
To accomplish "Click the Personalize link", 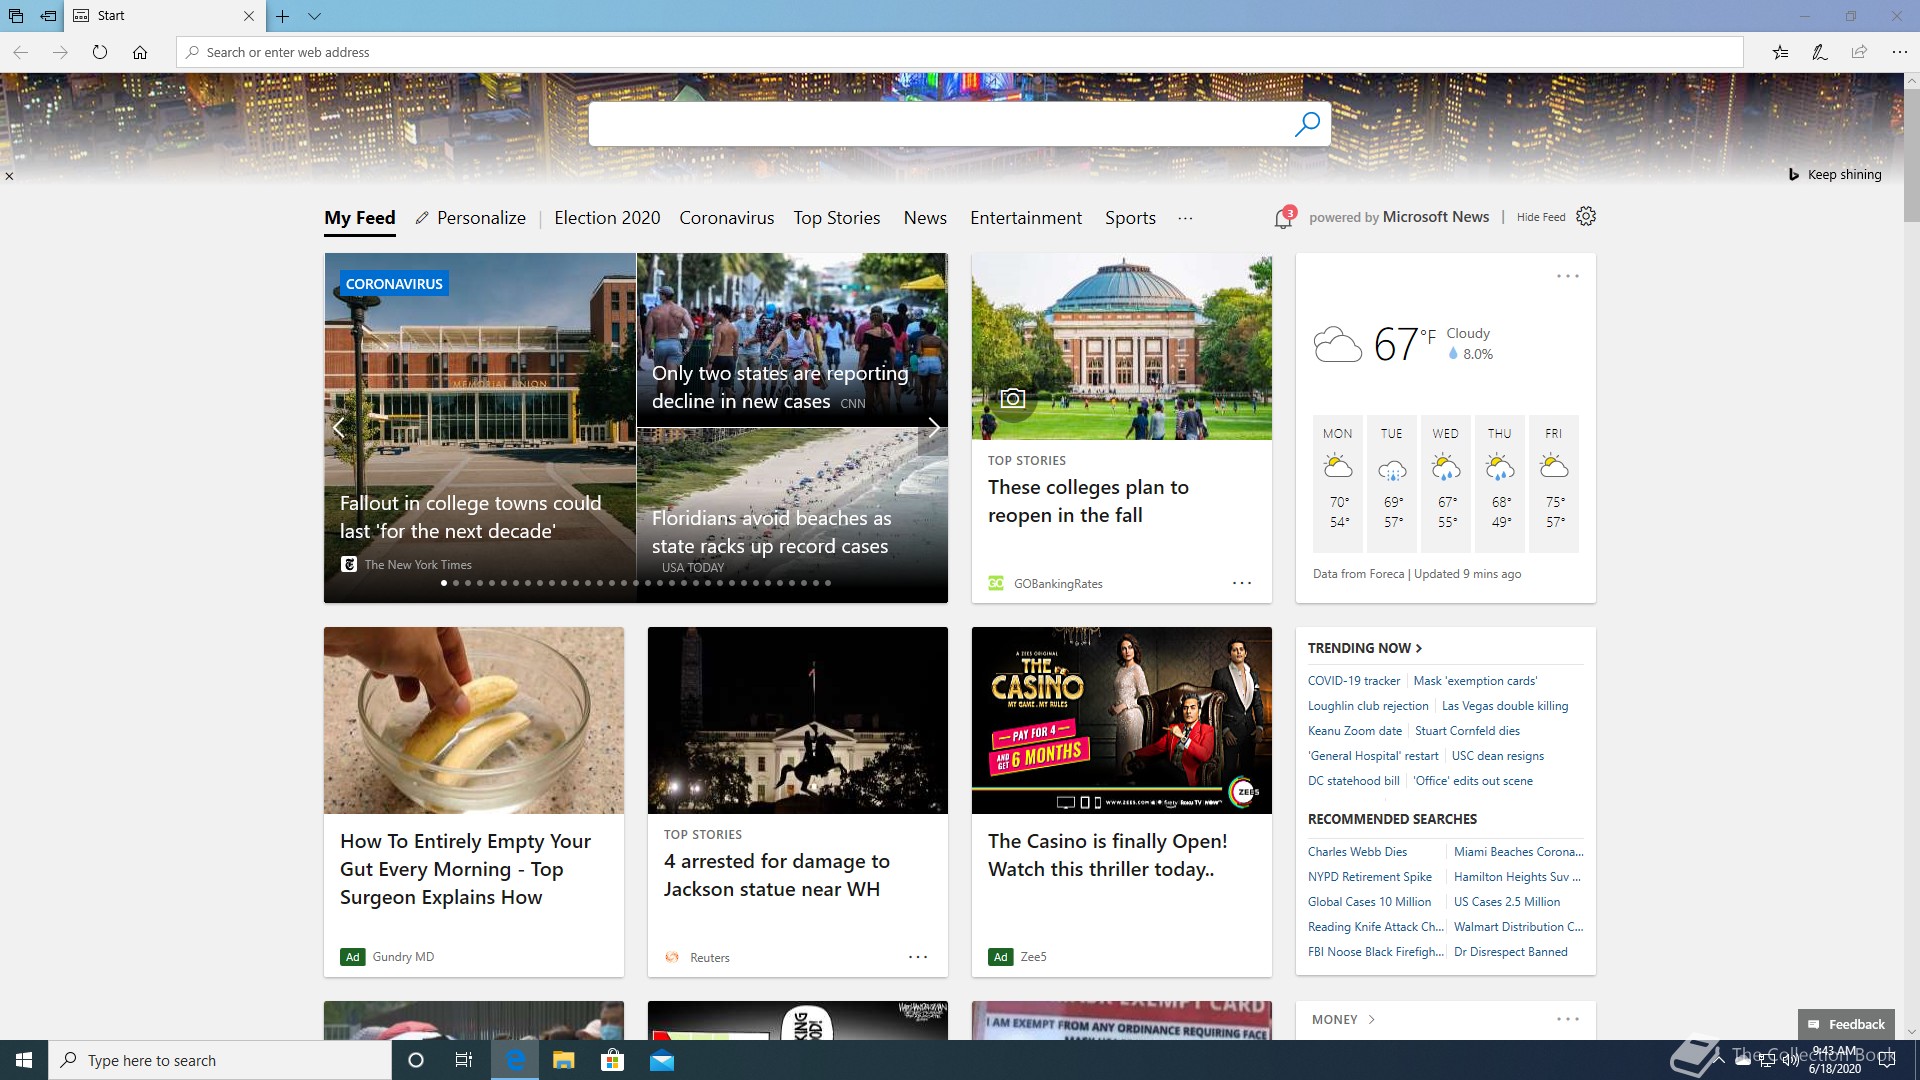I will pos(471,218).
